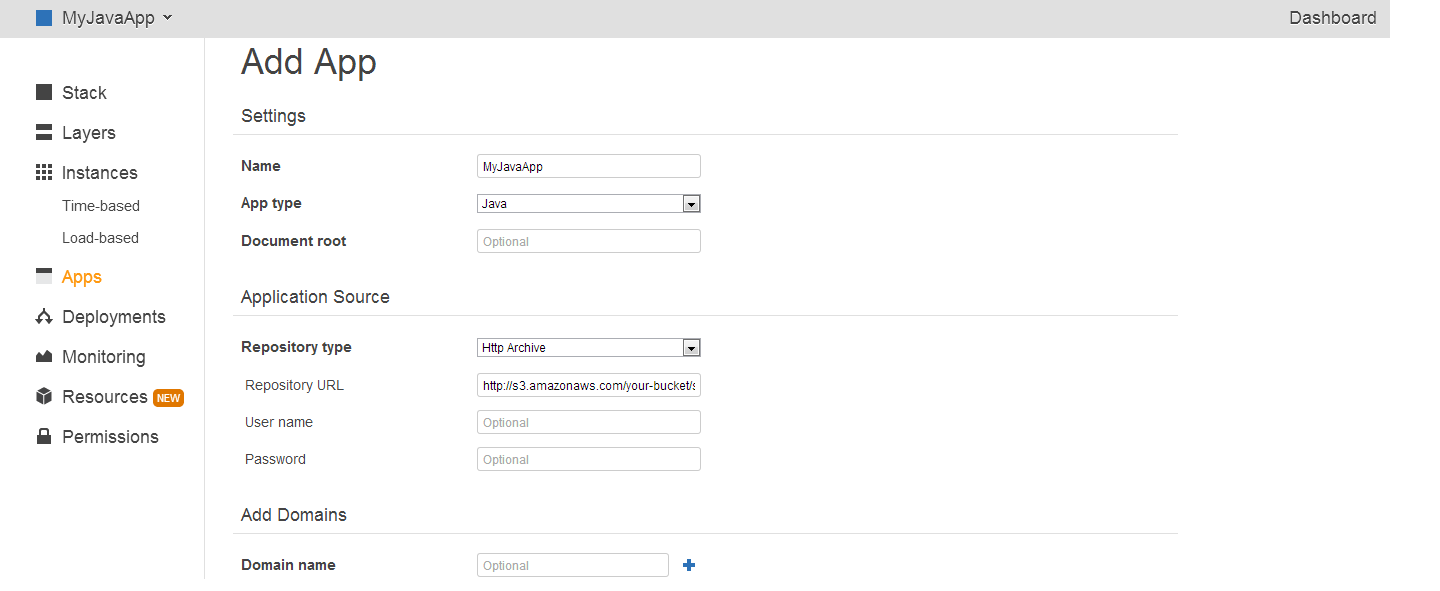The height and width of the screenshot is (591, 1440).
Task: Click the Name input field
Action: point(589,166)
